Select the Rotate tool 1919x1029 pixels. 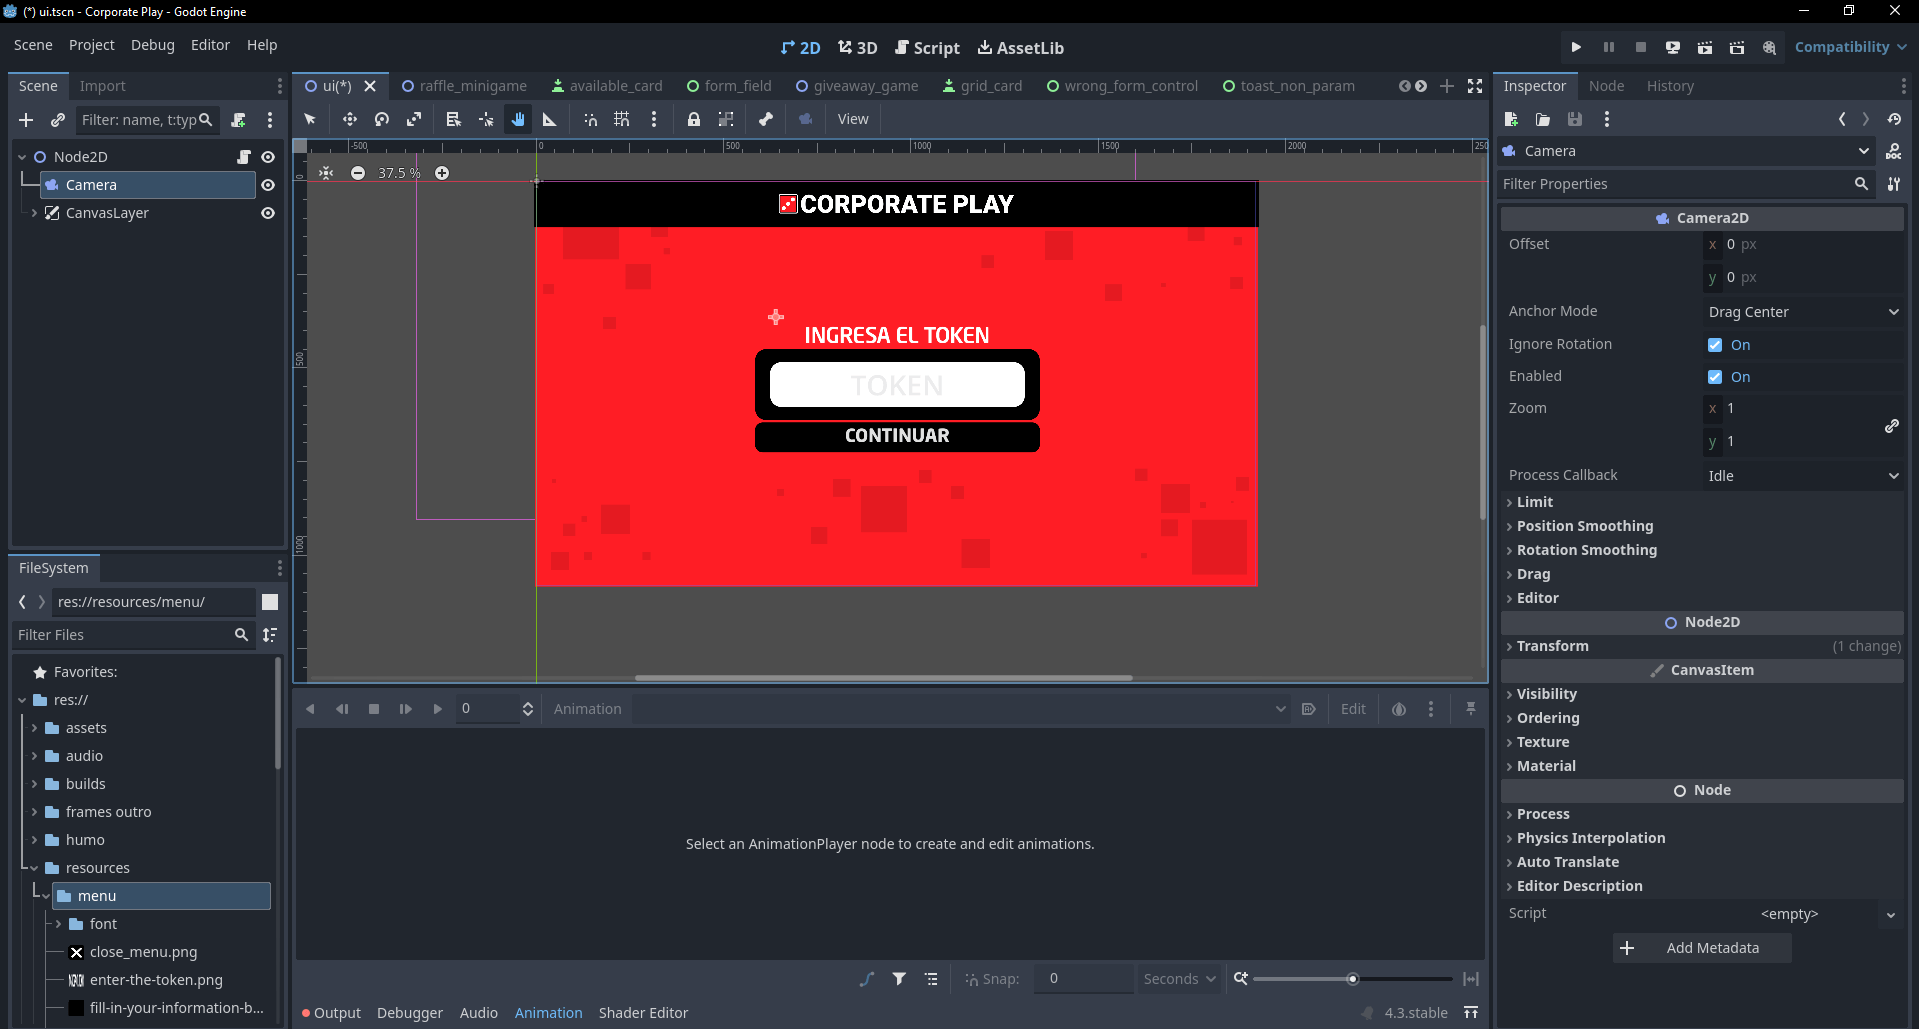pos(381,119)
